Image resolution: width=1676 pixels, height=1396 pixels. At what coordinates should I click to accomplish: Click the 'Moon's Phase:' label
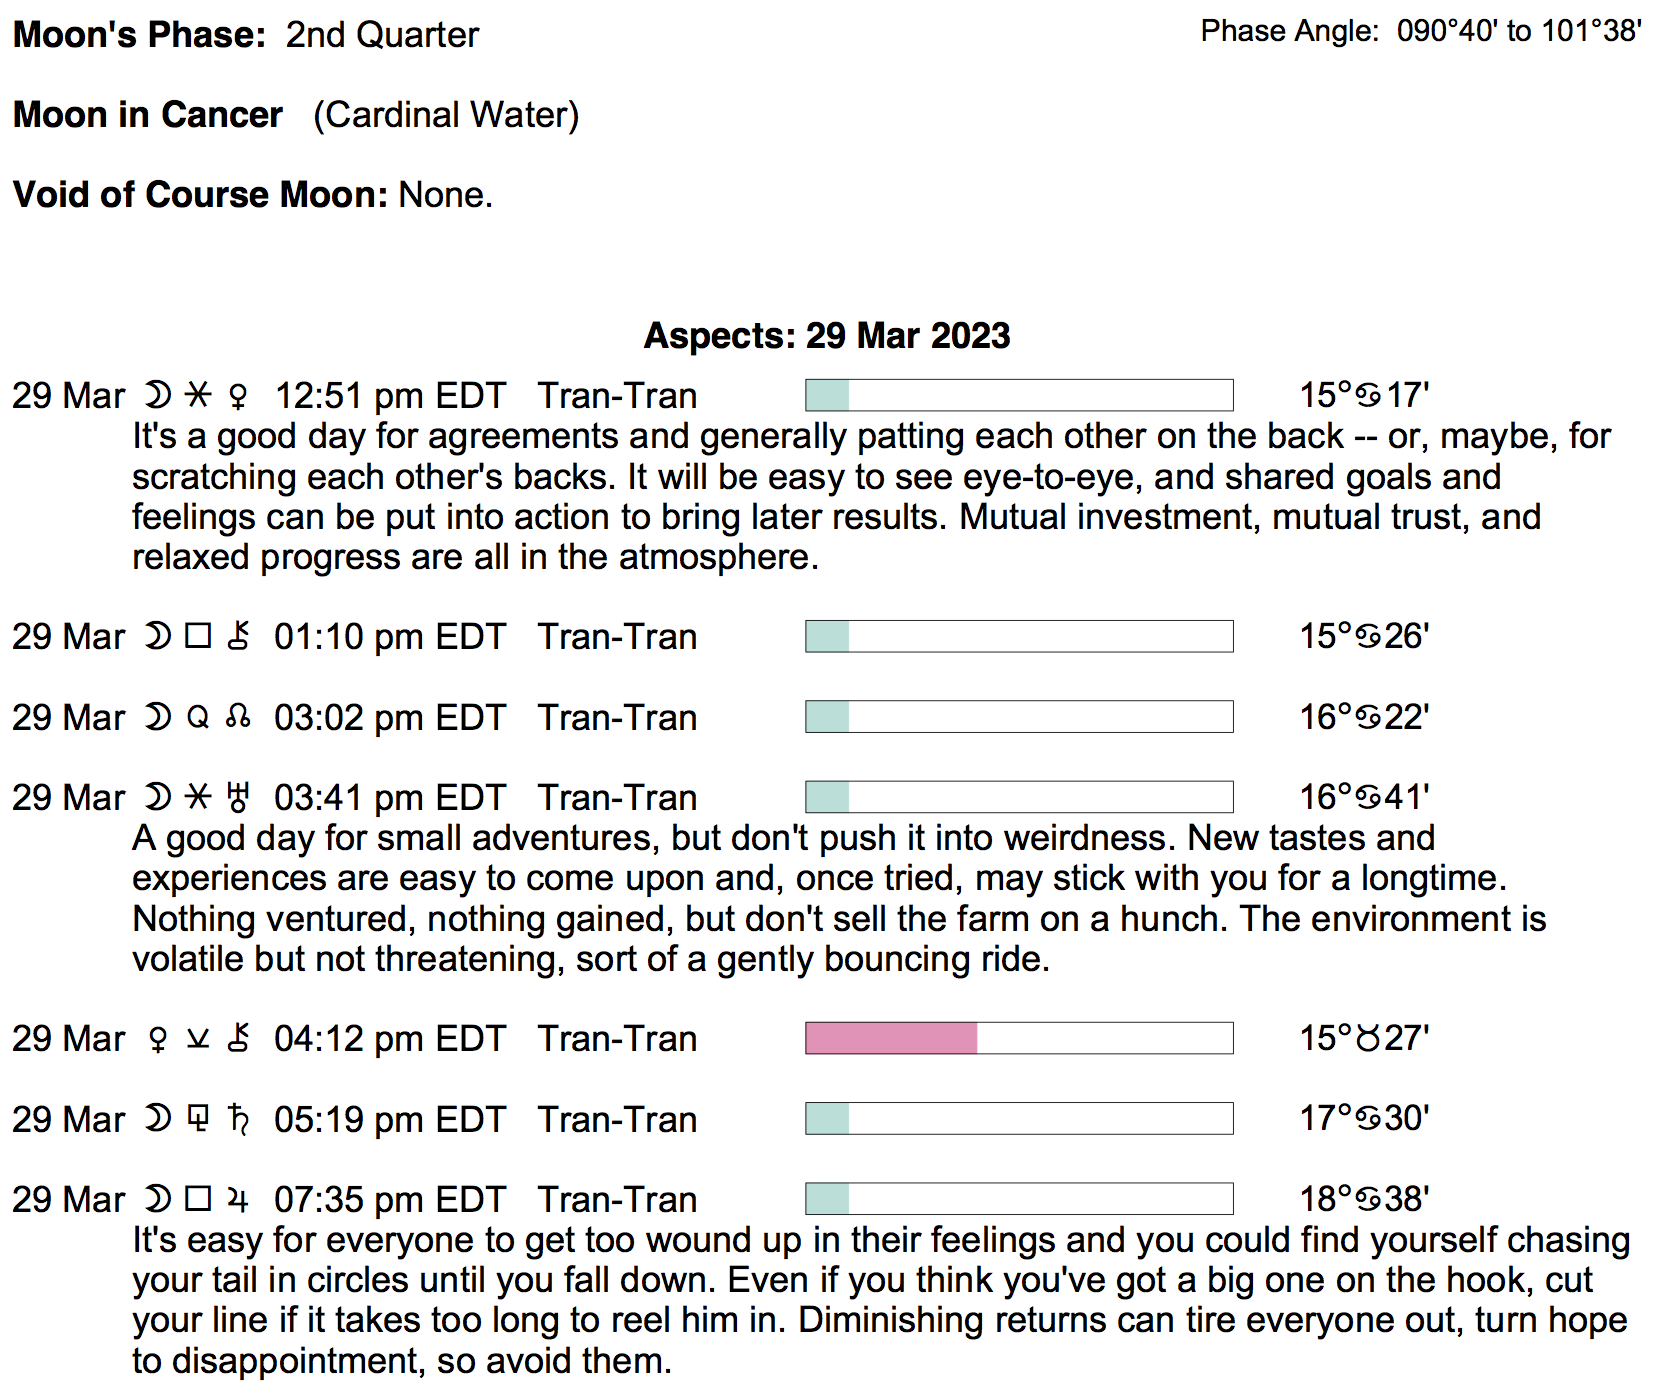[x=140, y=35]
